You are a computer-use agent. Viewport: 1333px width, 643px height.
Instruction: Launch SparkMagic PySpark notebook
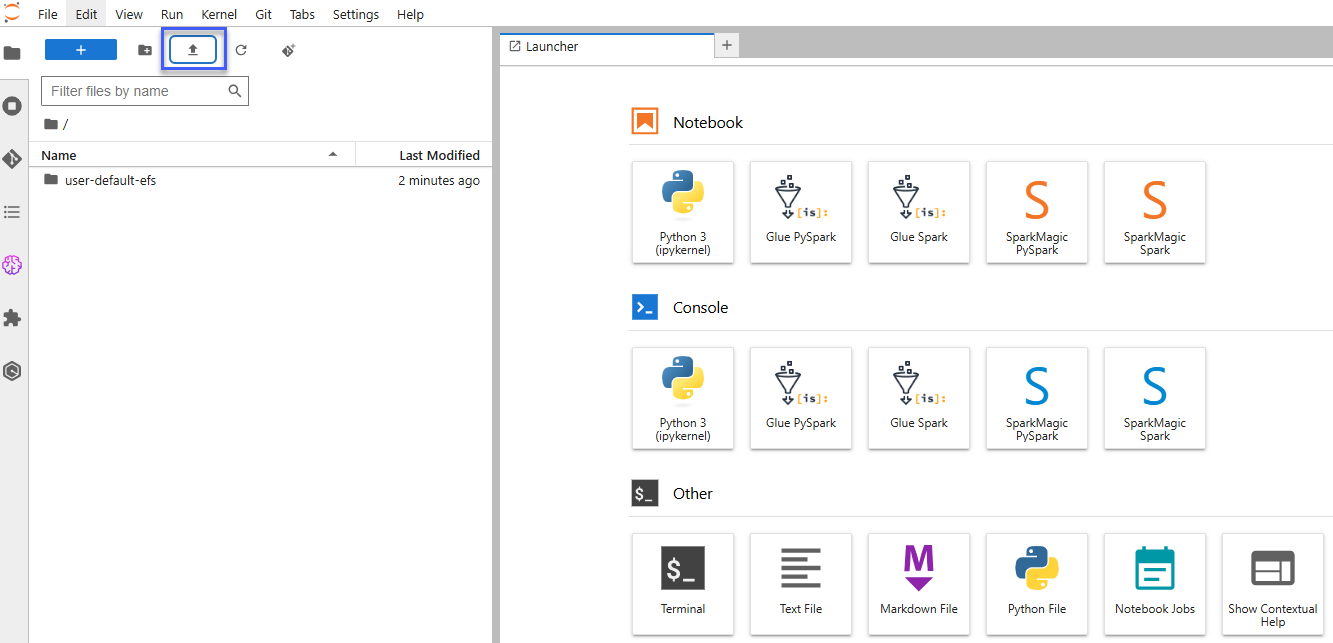click(x=1037, y=213)
